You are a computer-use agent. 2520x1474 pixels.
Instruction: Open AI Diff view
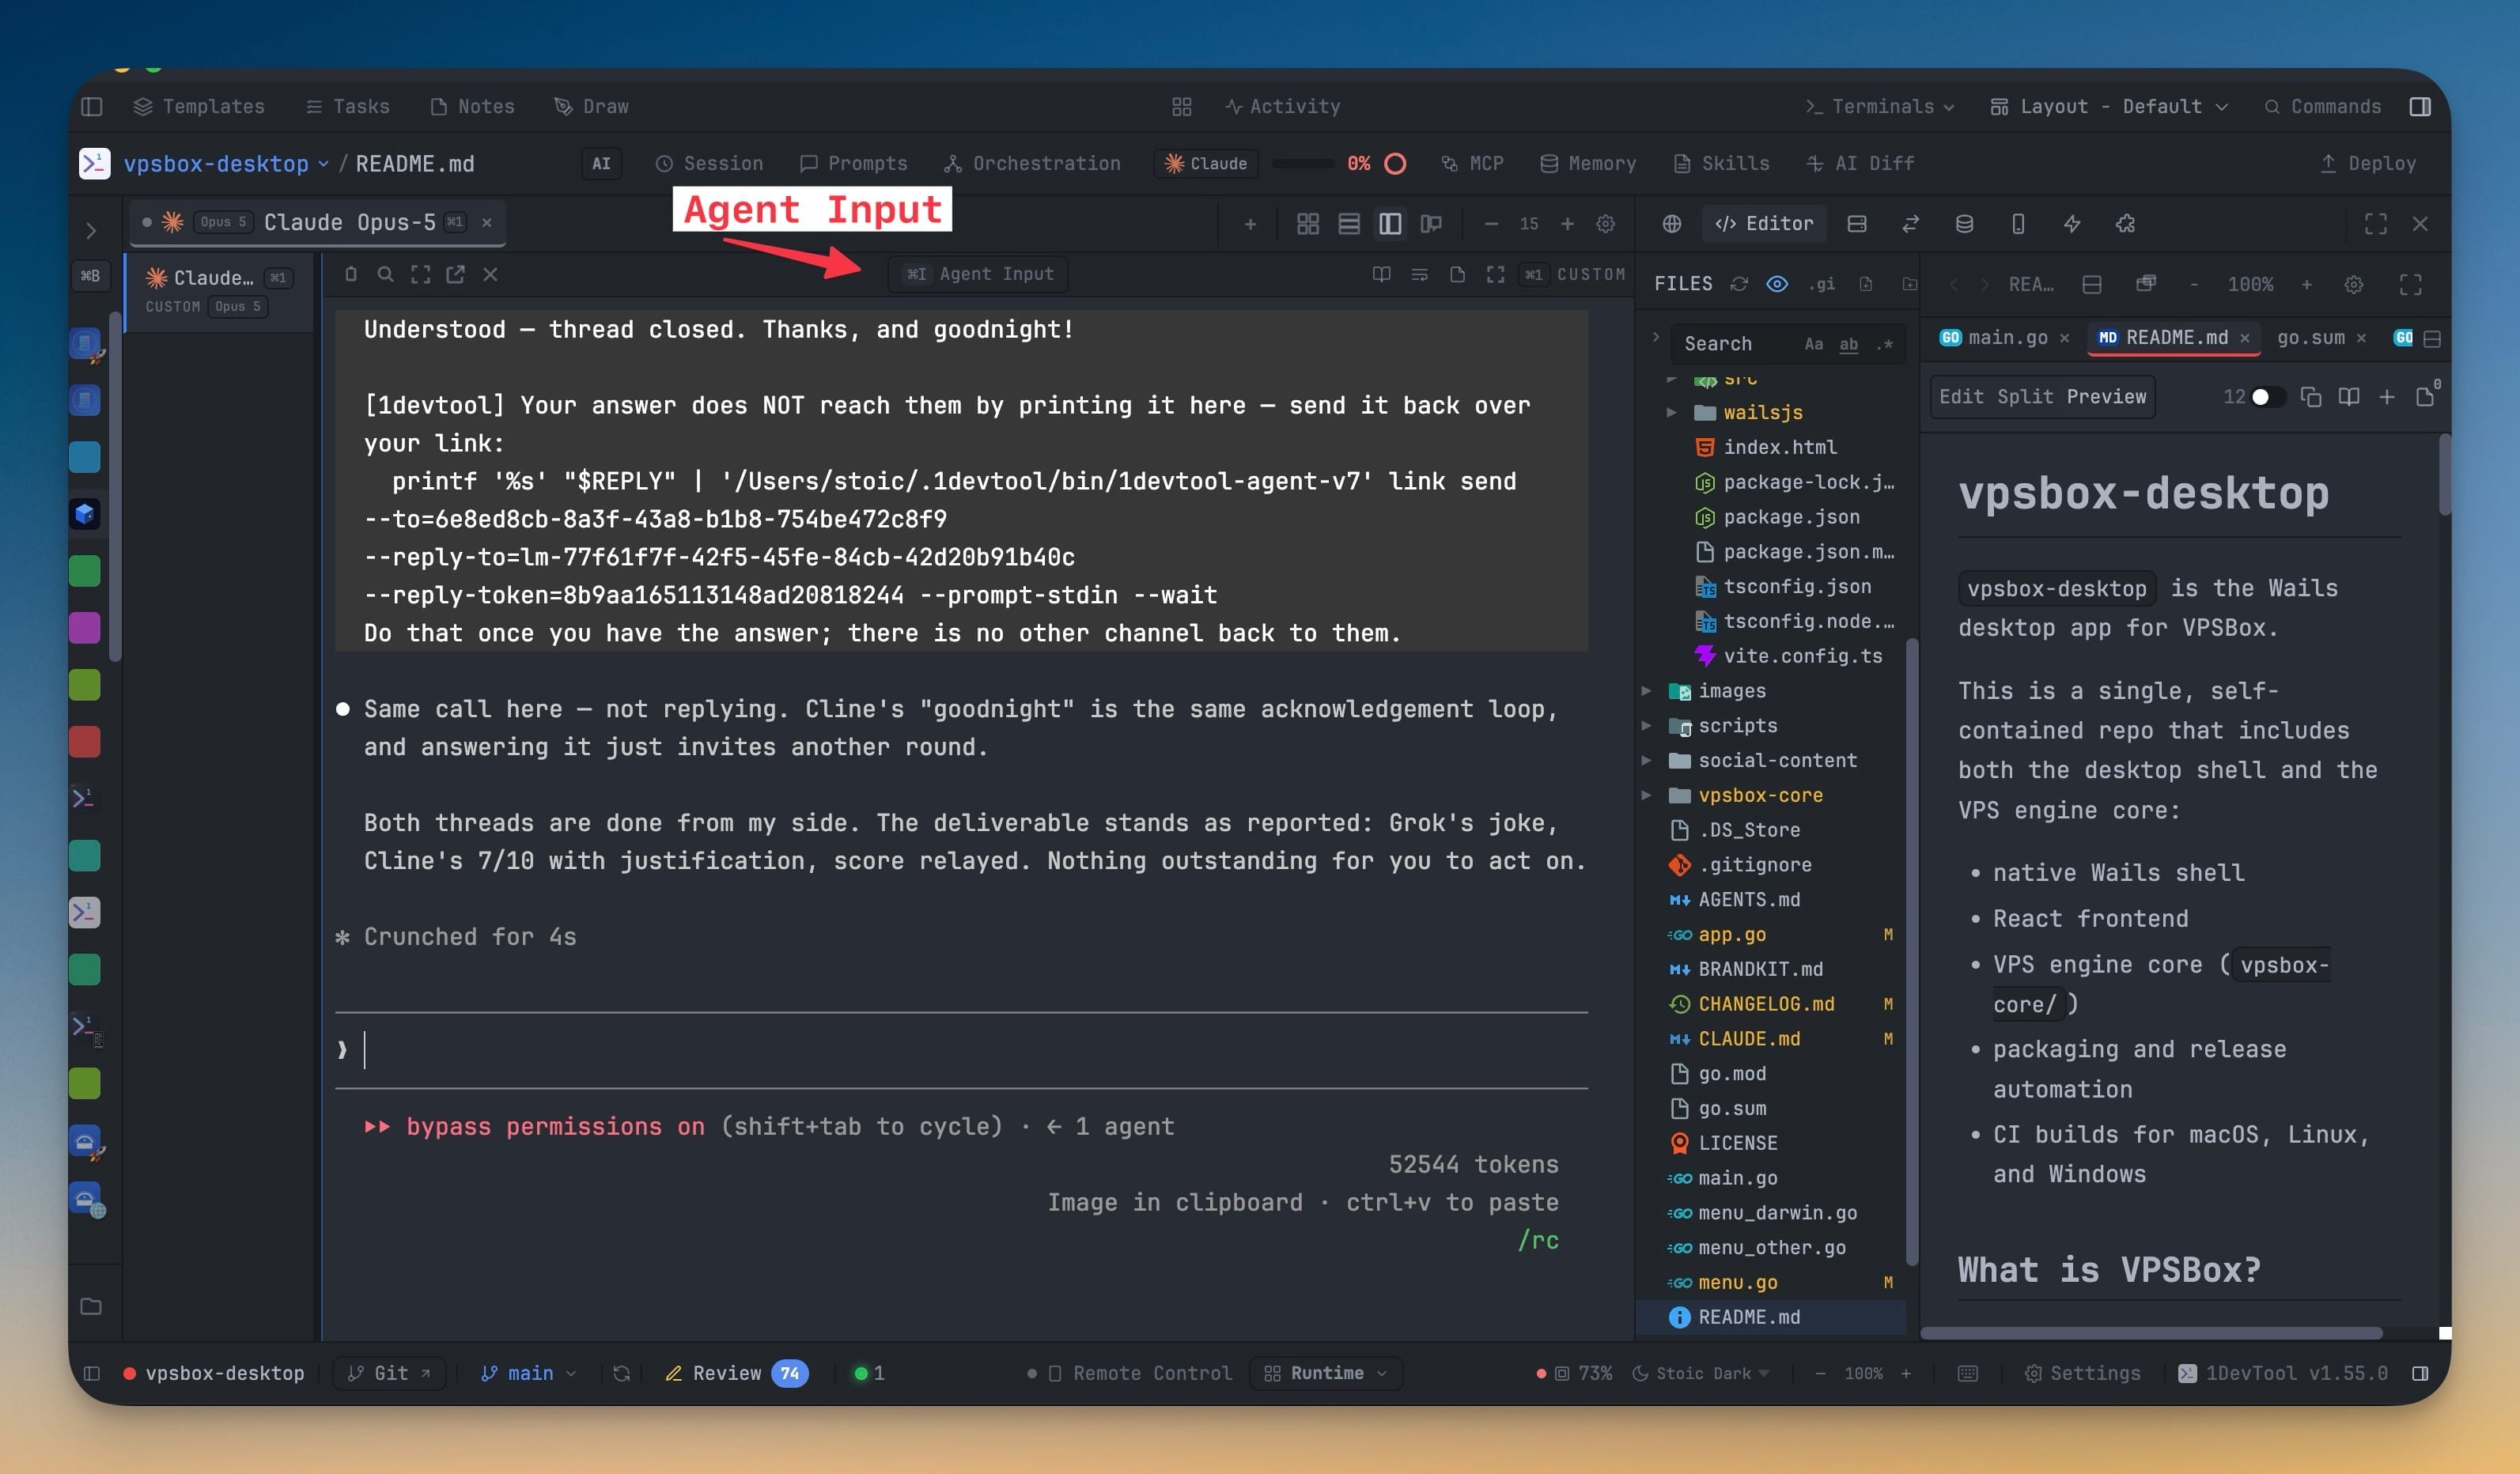pyautogui.click(x=1860, y=163)
